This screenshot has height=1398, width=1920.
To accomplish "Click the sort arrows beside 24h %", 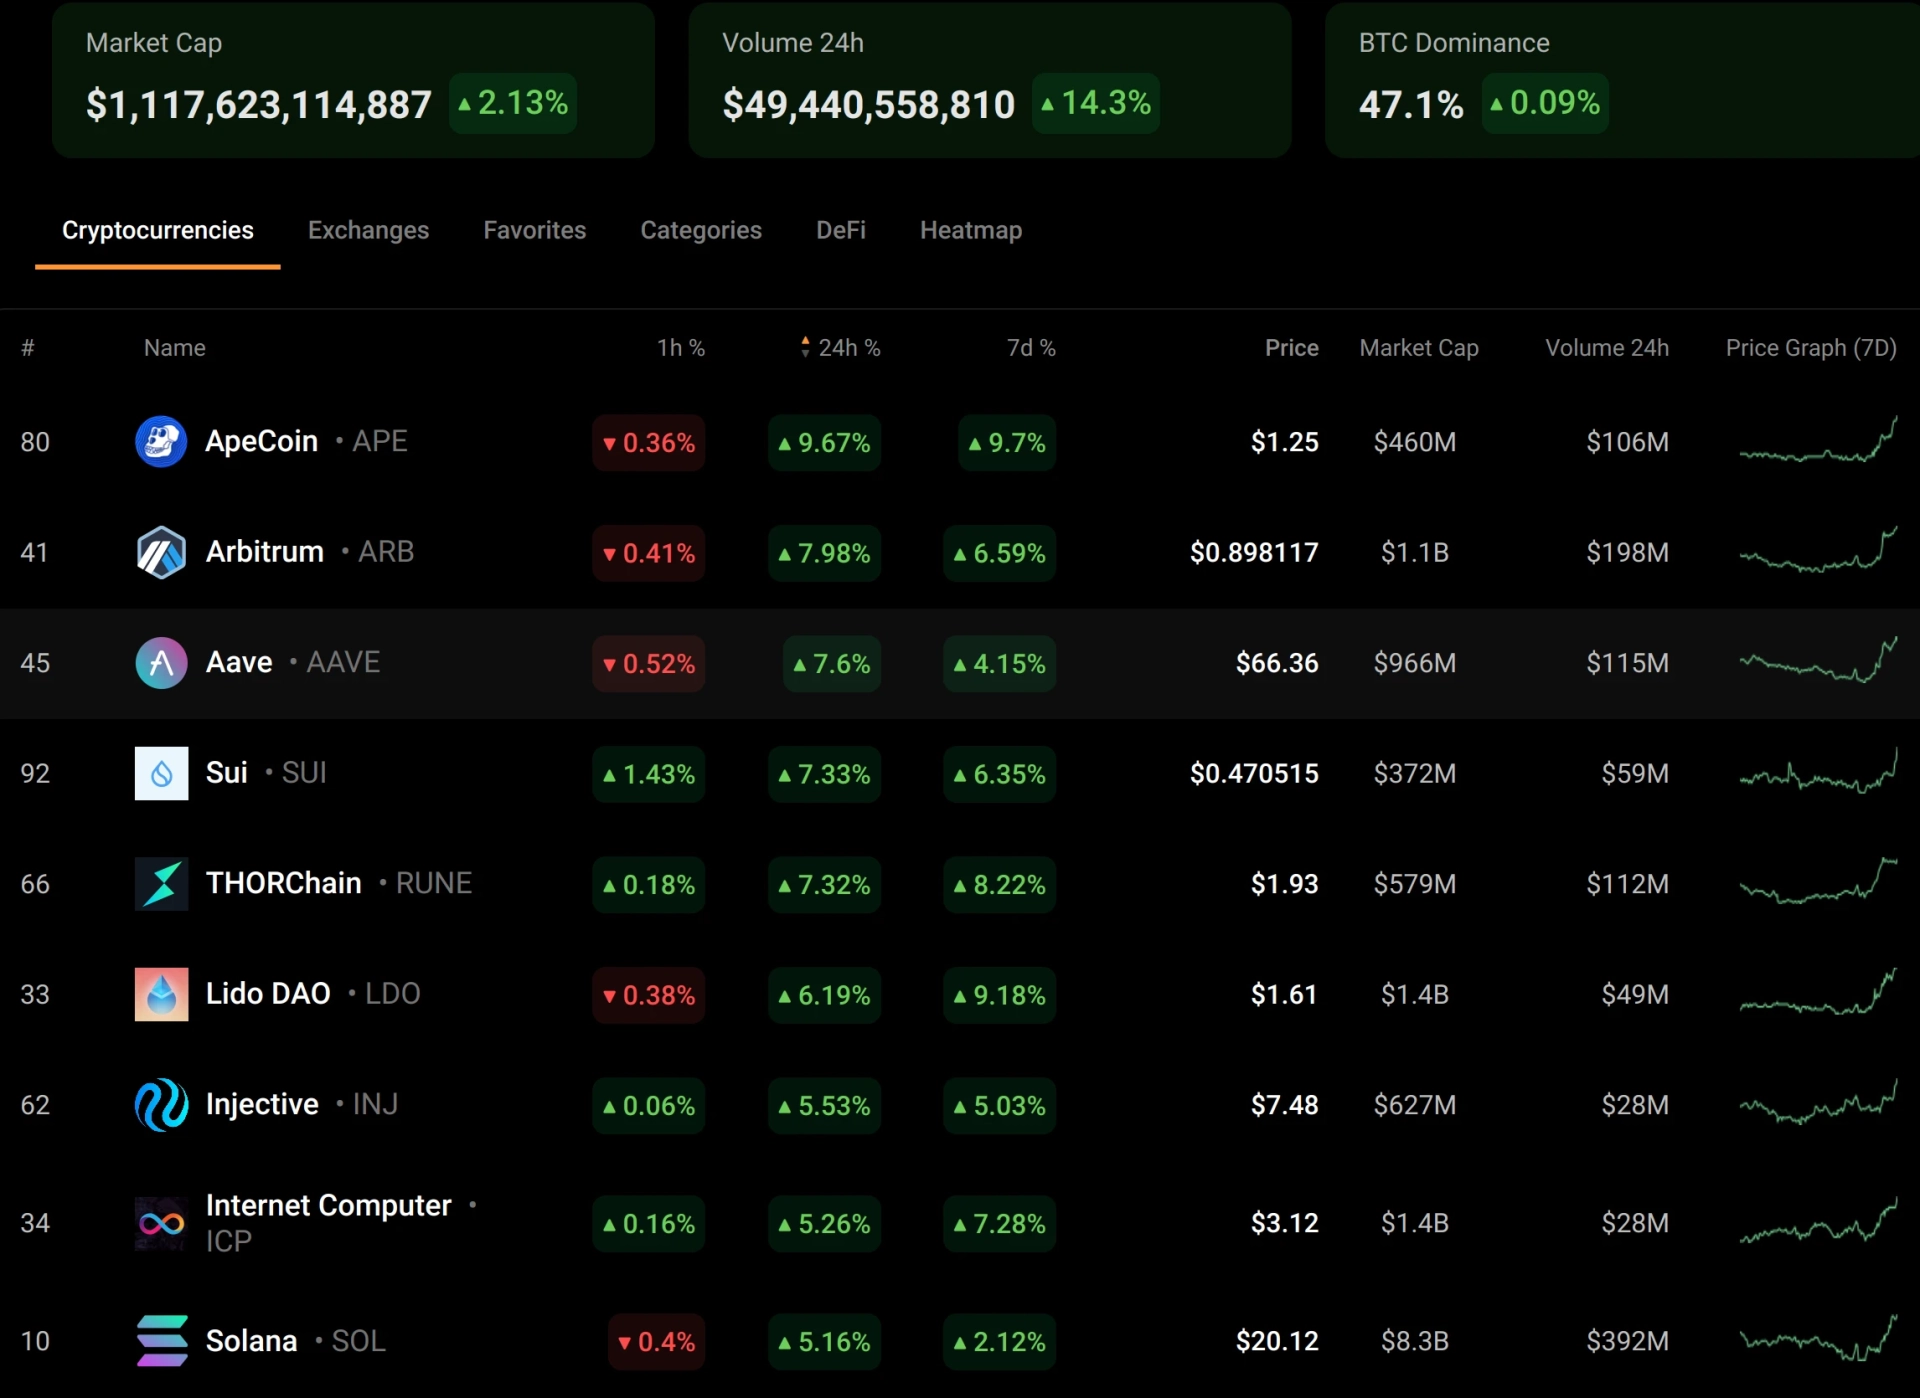I will (805, 347).
